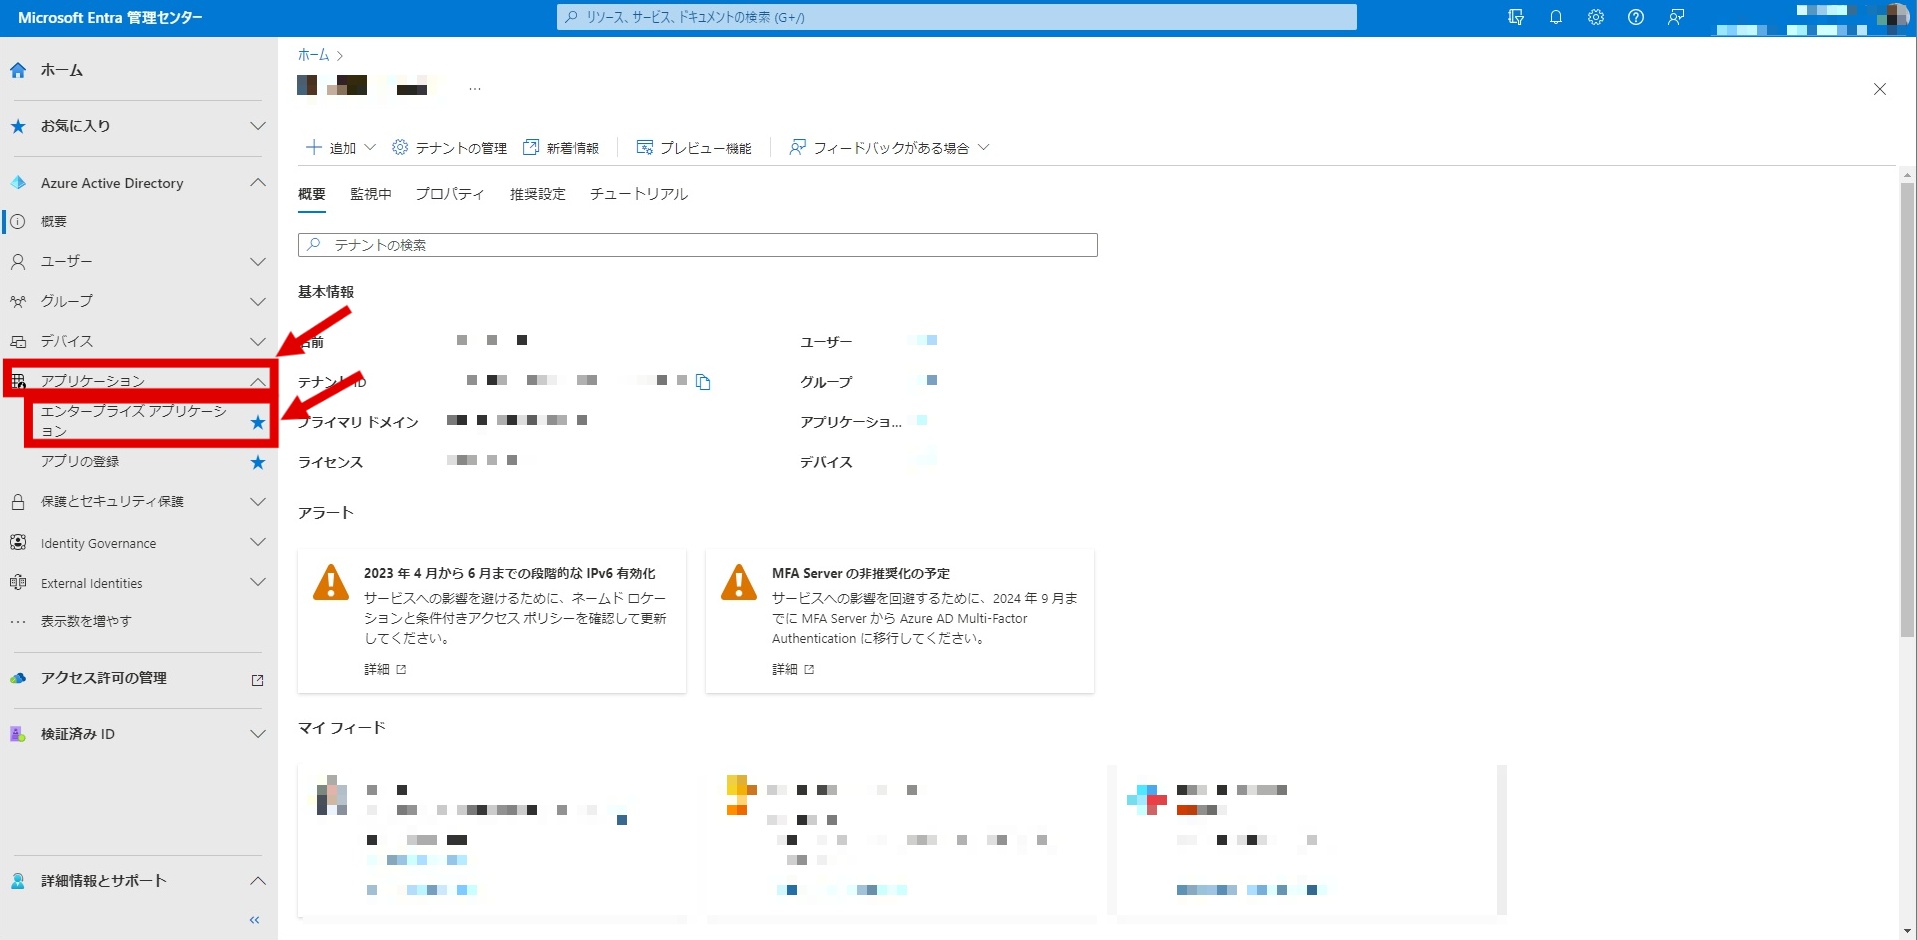Click the account avatar in top right
Viewport: 1917px width, 940px height.
[x=1895, y=17]
